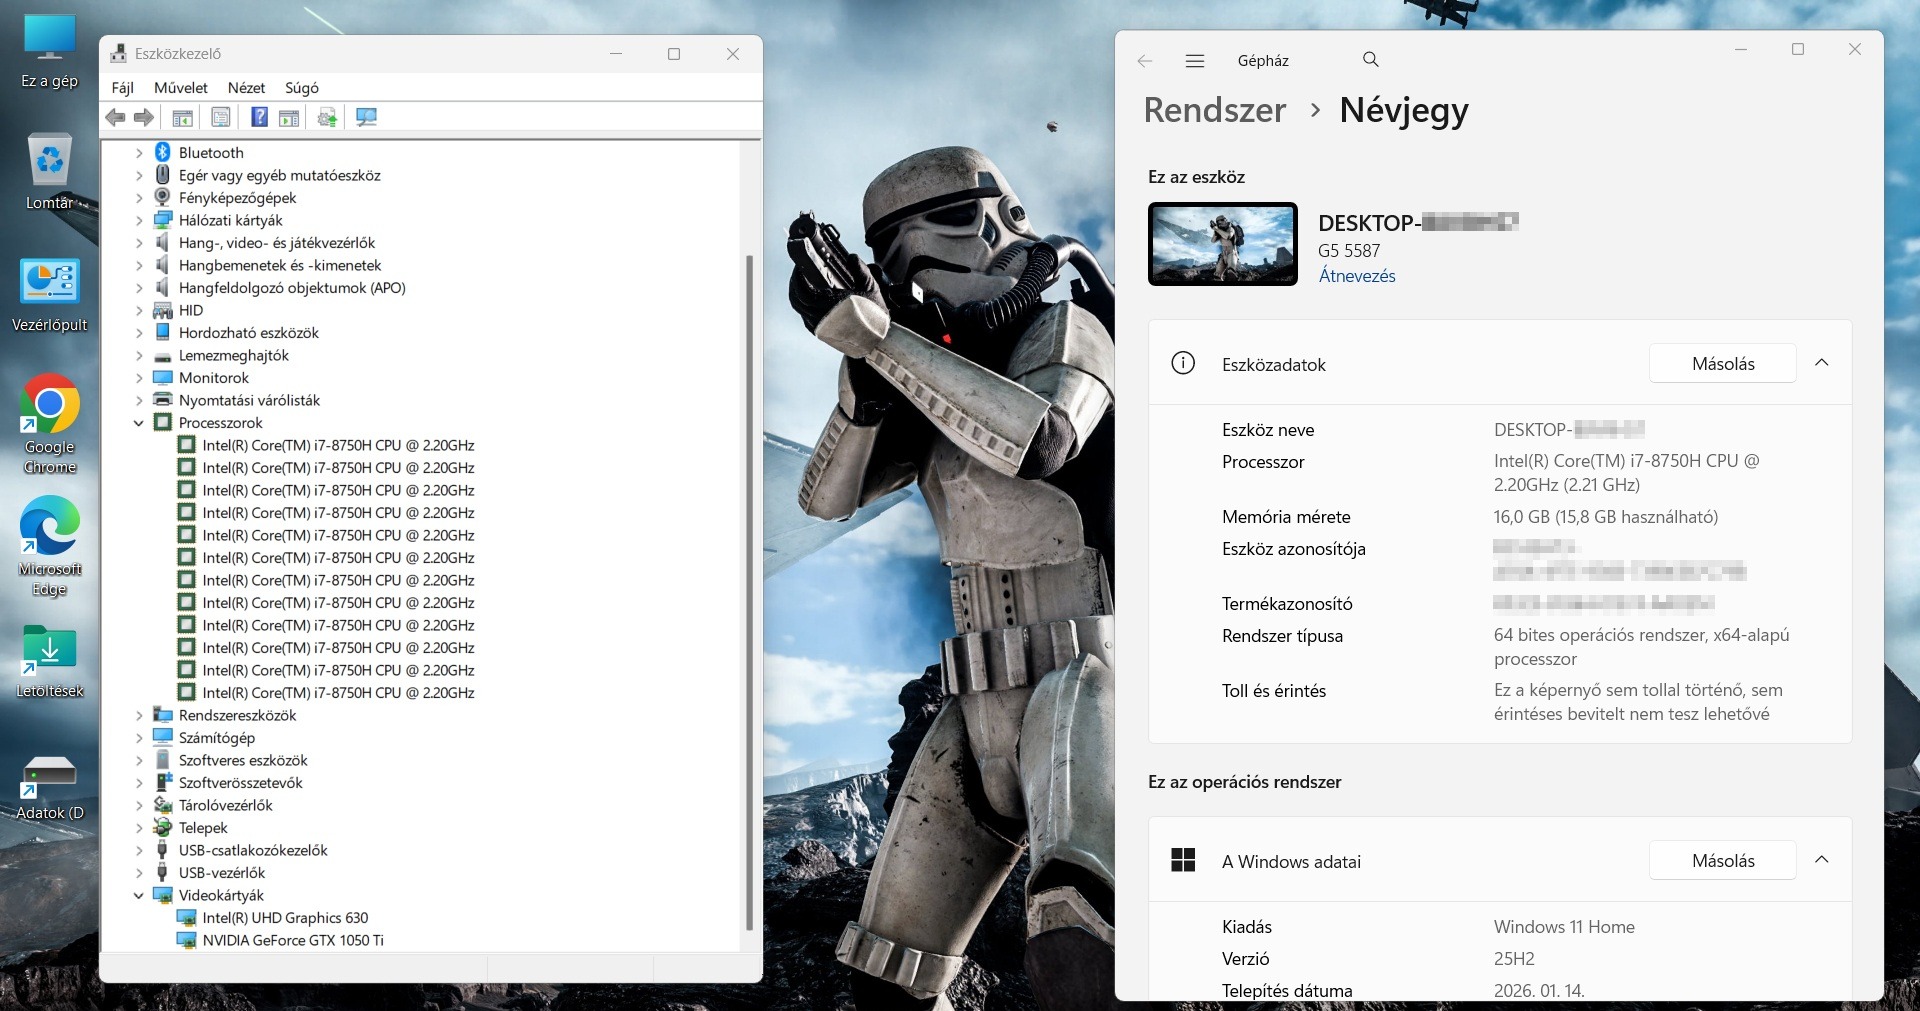Open the Művelet menu

[181, 88]
